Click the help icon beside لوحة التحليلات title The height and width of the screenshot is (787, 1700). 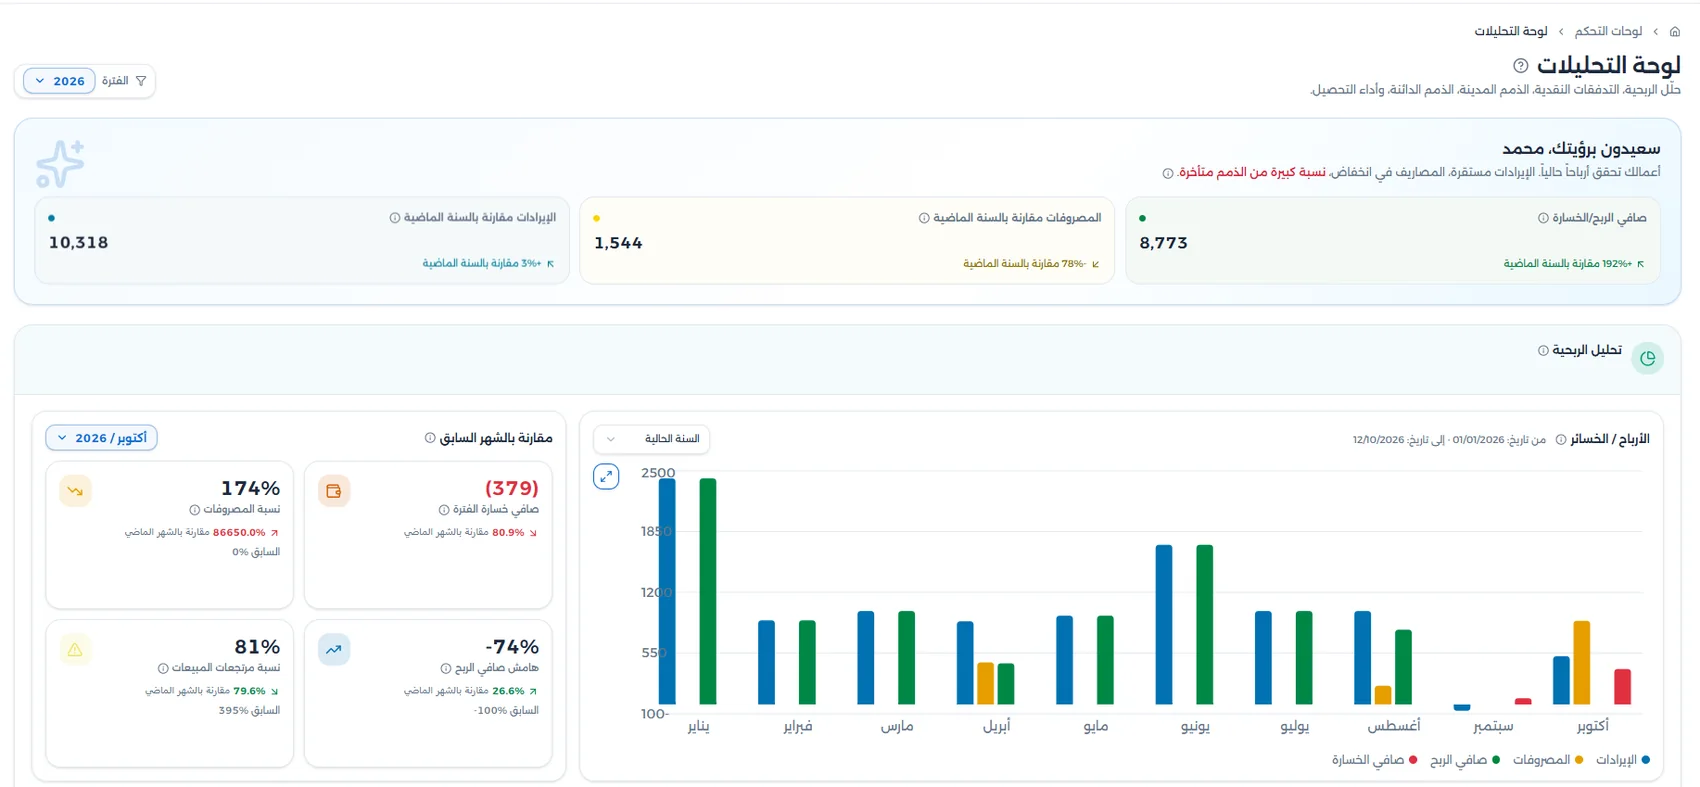pyautogui.click(x=1520, y=66)
